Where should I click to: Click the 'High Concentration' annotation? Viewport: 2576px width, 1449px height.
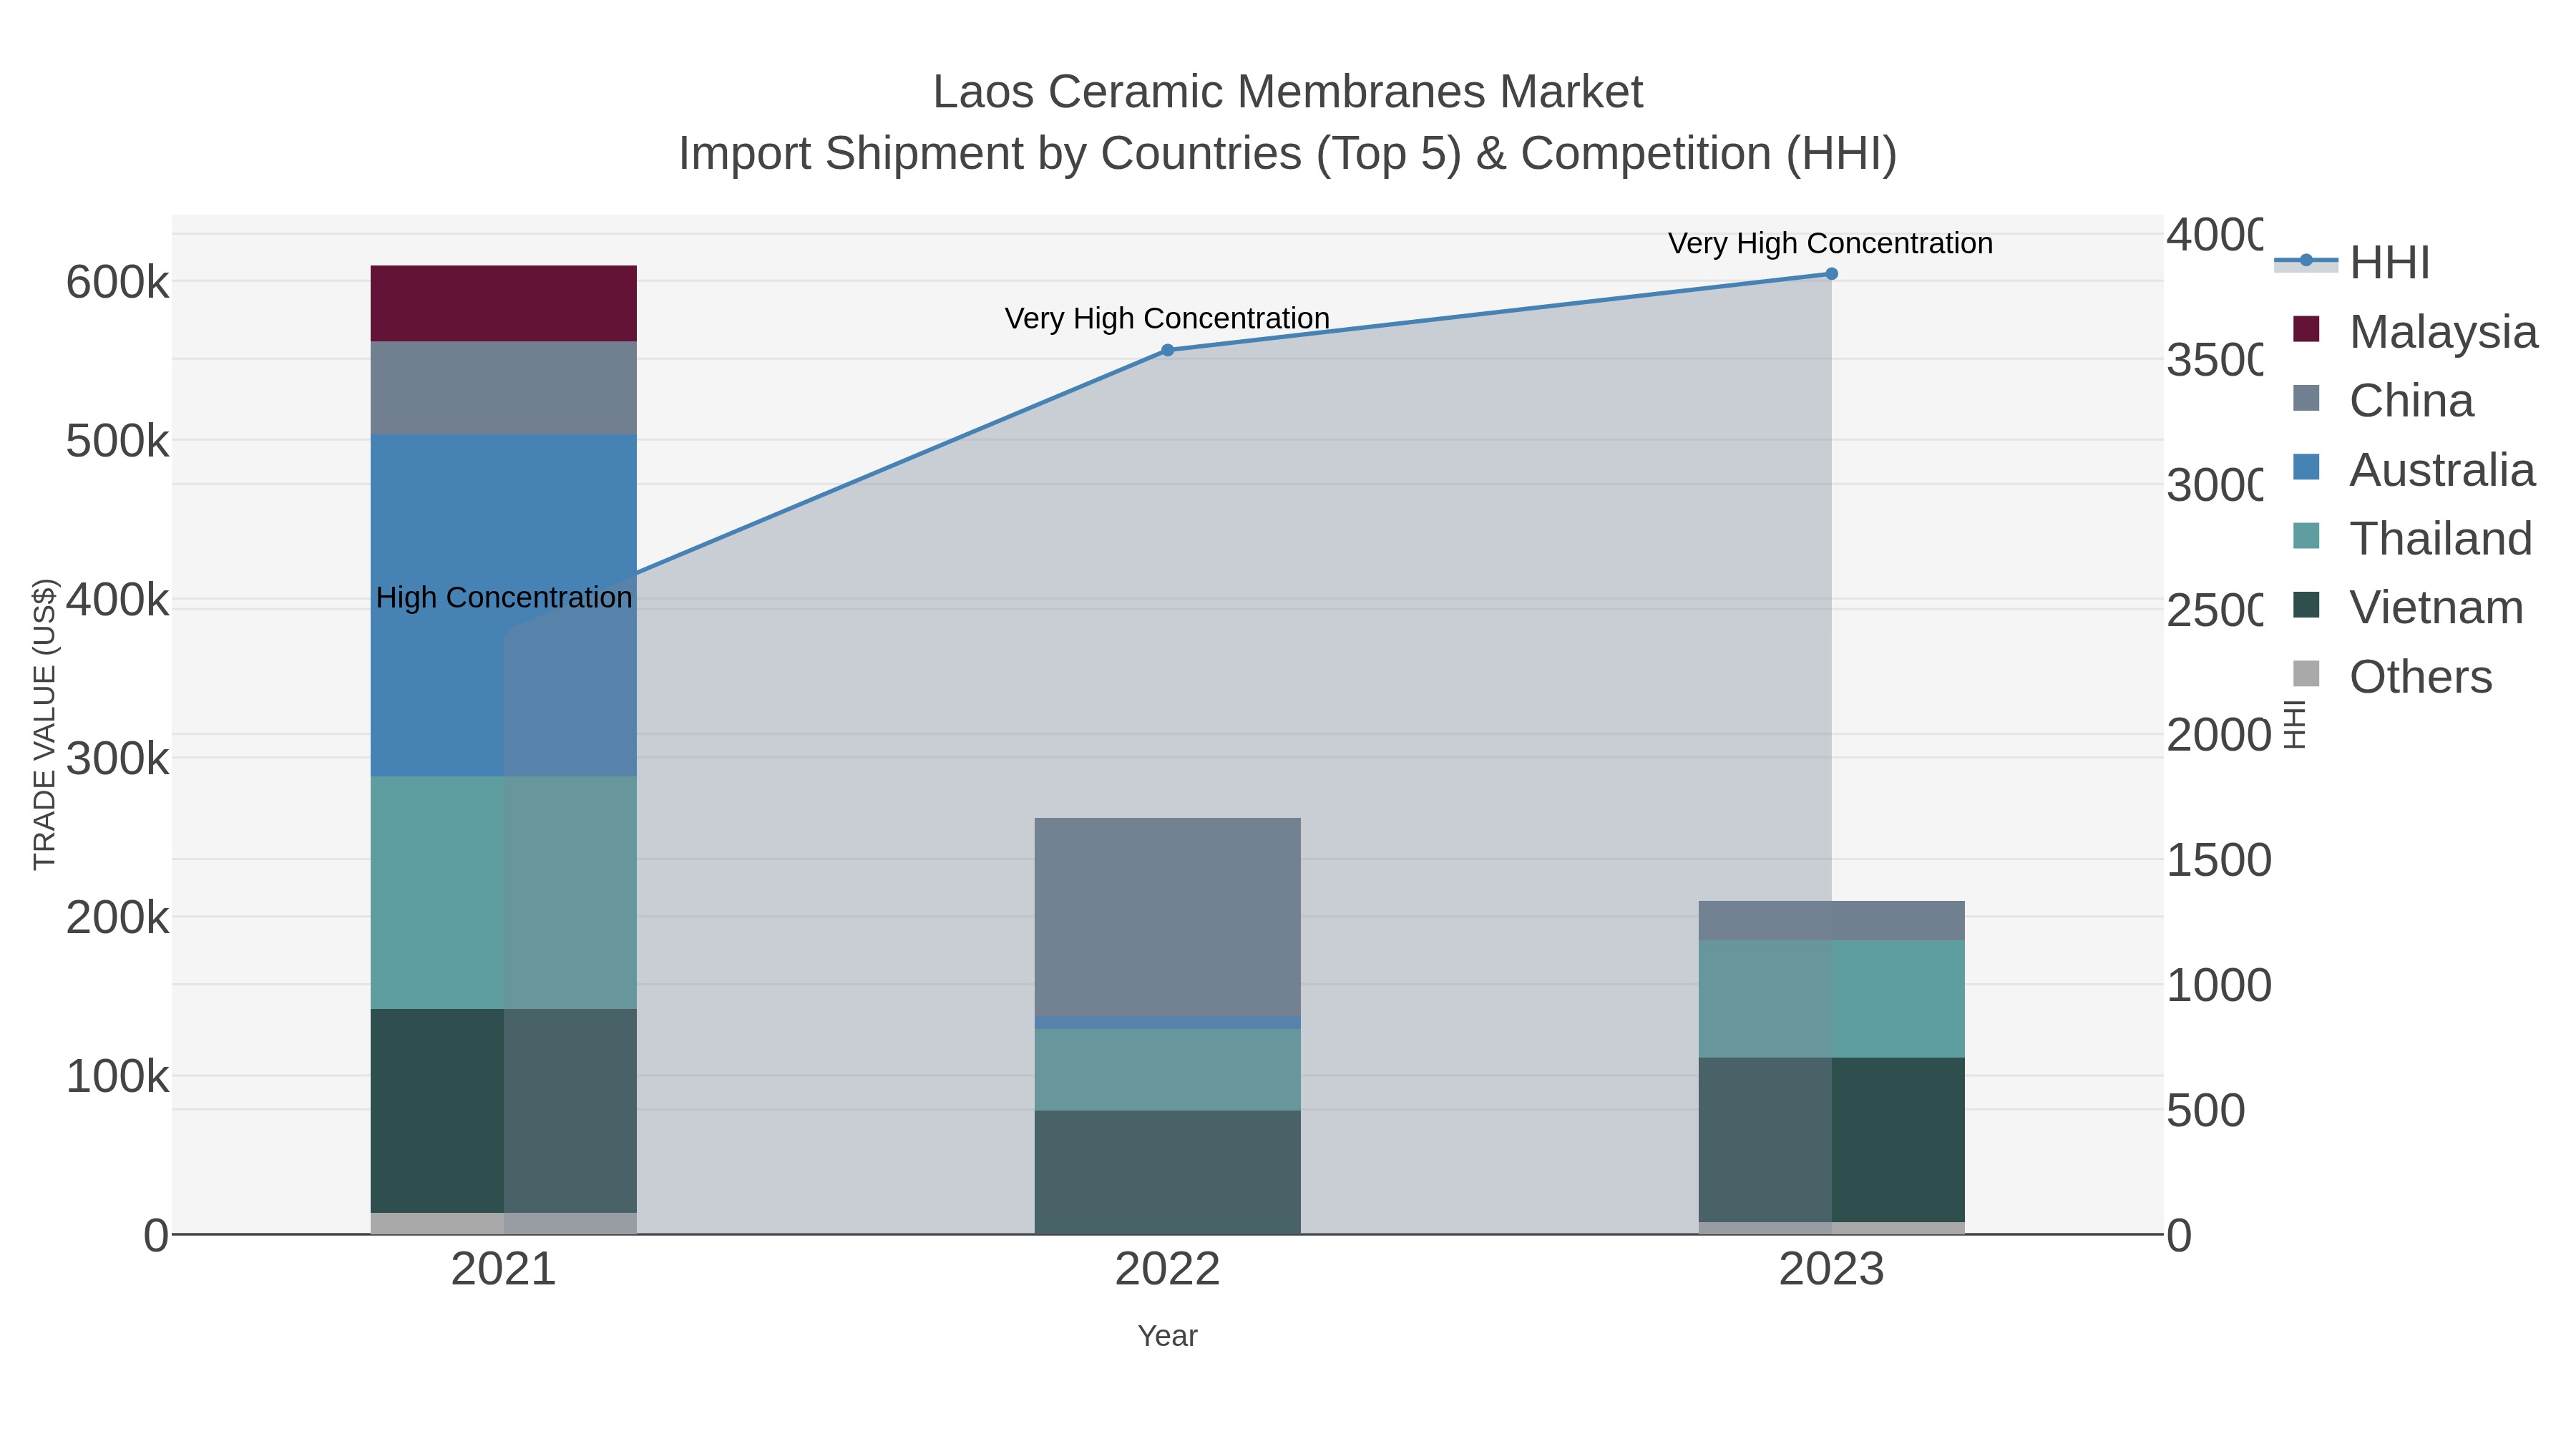[504, 598]
